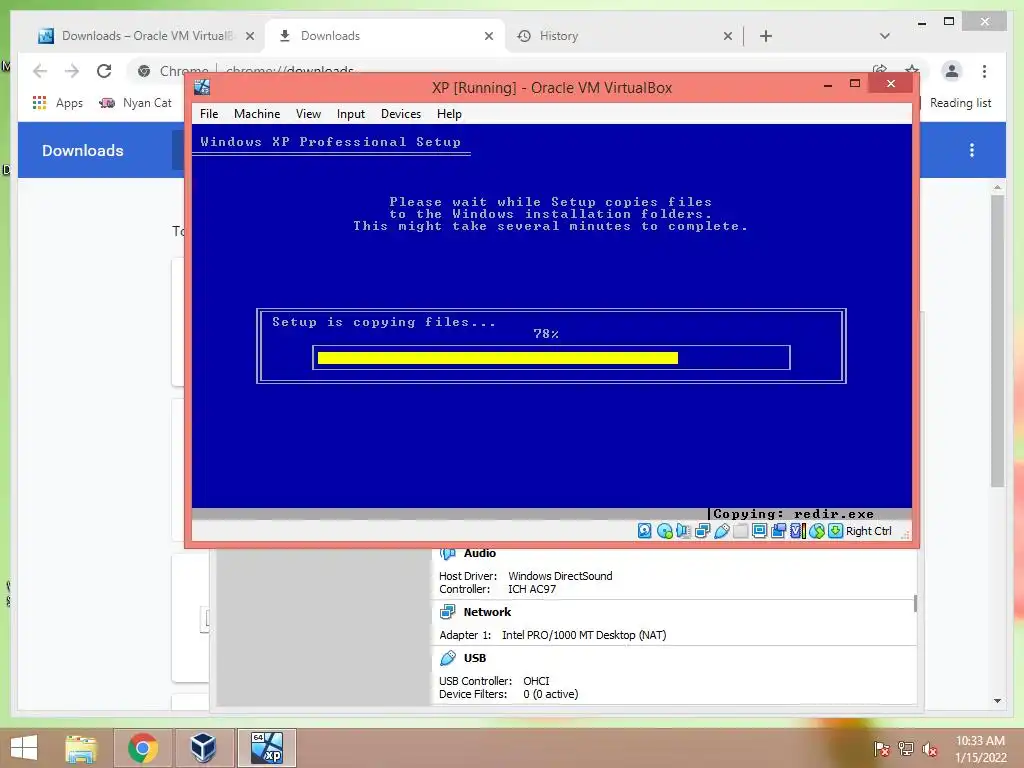Image resolution: width=1024 pixels, height=768 pixels.
Task: Open the Nyan Cat bookmark
Action: 135,103
